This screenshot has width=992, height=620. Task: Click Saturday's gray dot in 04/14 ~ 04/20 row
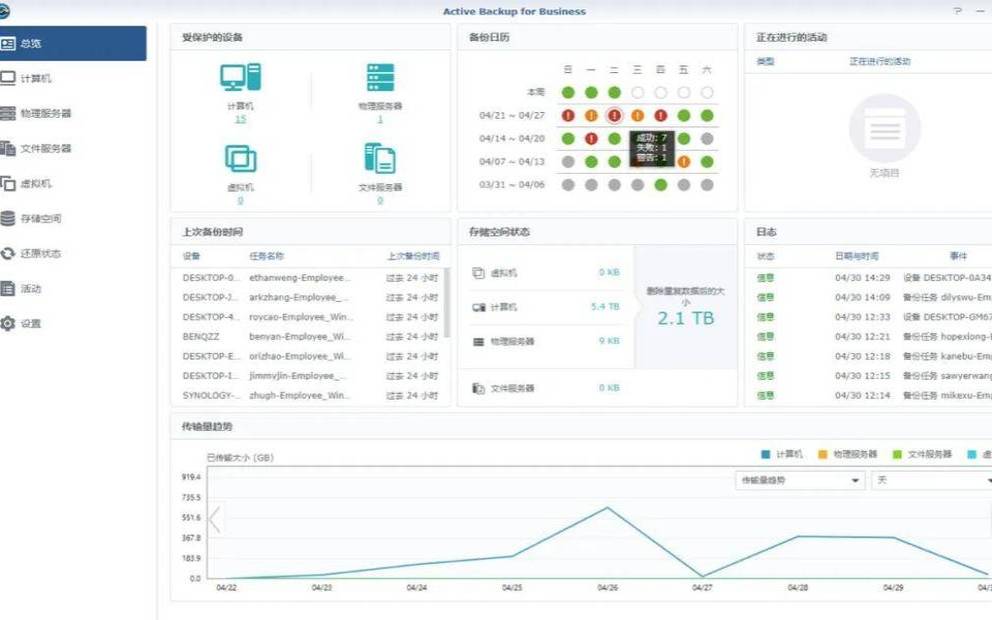coord(707,139)
